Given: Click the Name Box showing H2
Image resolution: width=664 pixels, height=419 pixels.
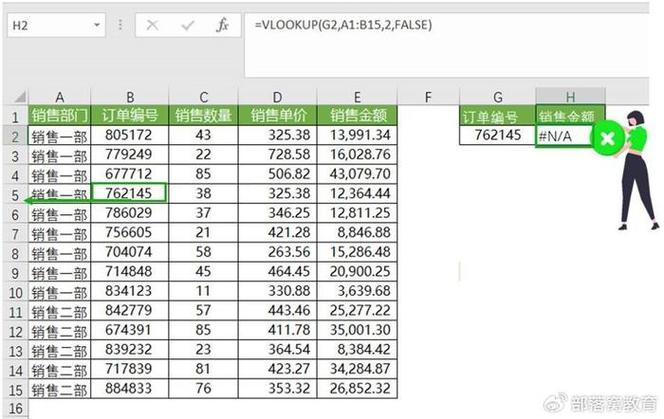Looking at the screenshot, I should tap(50, 25).
